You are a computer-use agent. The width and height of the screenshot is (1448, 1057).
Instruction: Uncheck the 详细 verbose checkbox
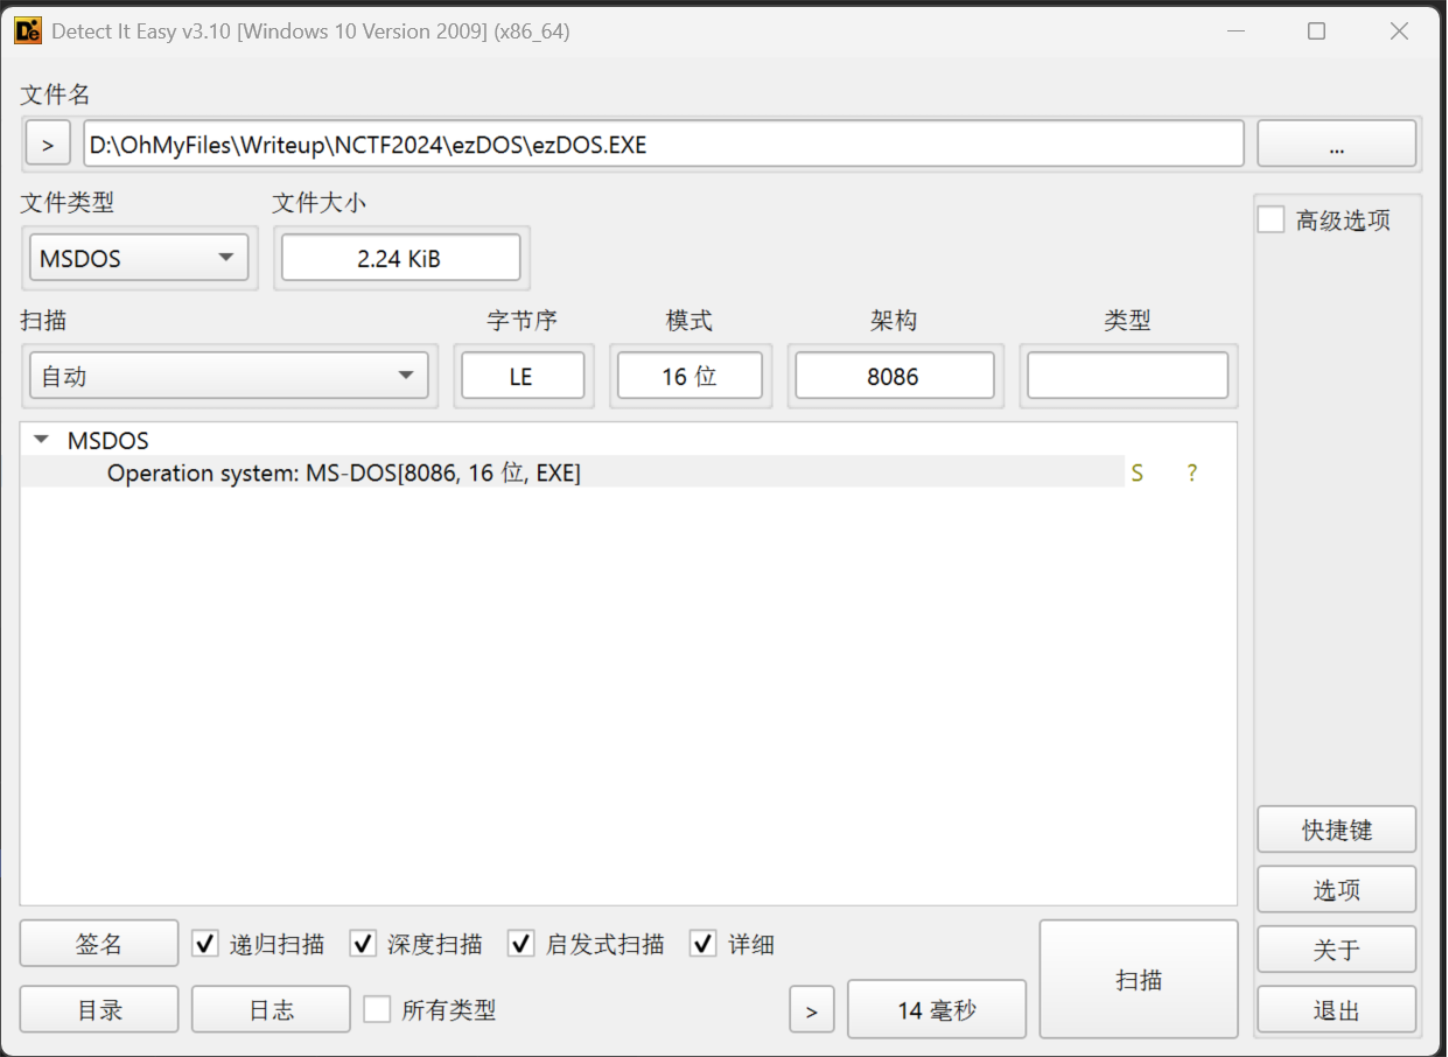[x=703, y=943]
